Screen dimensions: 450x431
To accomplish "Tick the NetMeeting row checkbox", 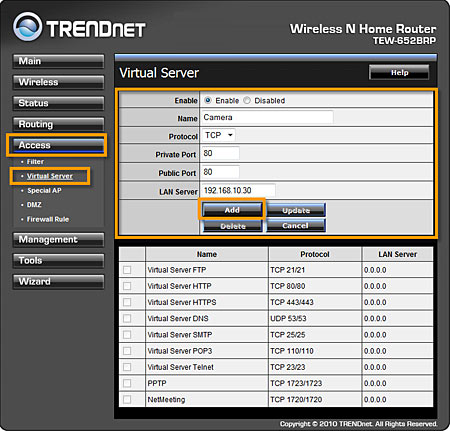I will click(x=127, y=399).
